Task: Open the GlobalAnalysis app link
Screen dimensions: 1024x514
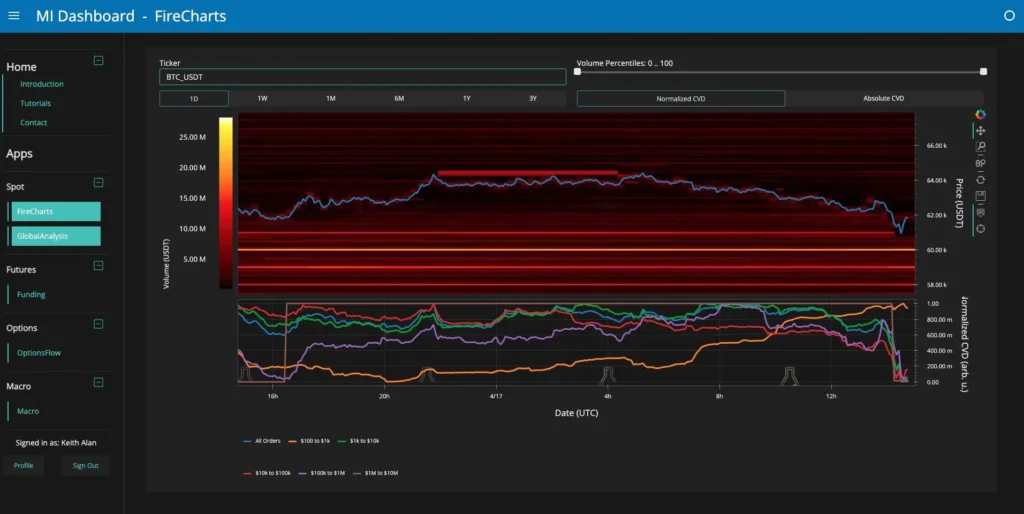Action: pos(55,236)
